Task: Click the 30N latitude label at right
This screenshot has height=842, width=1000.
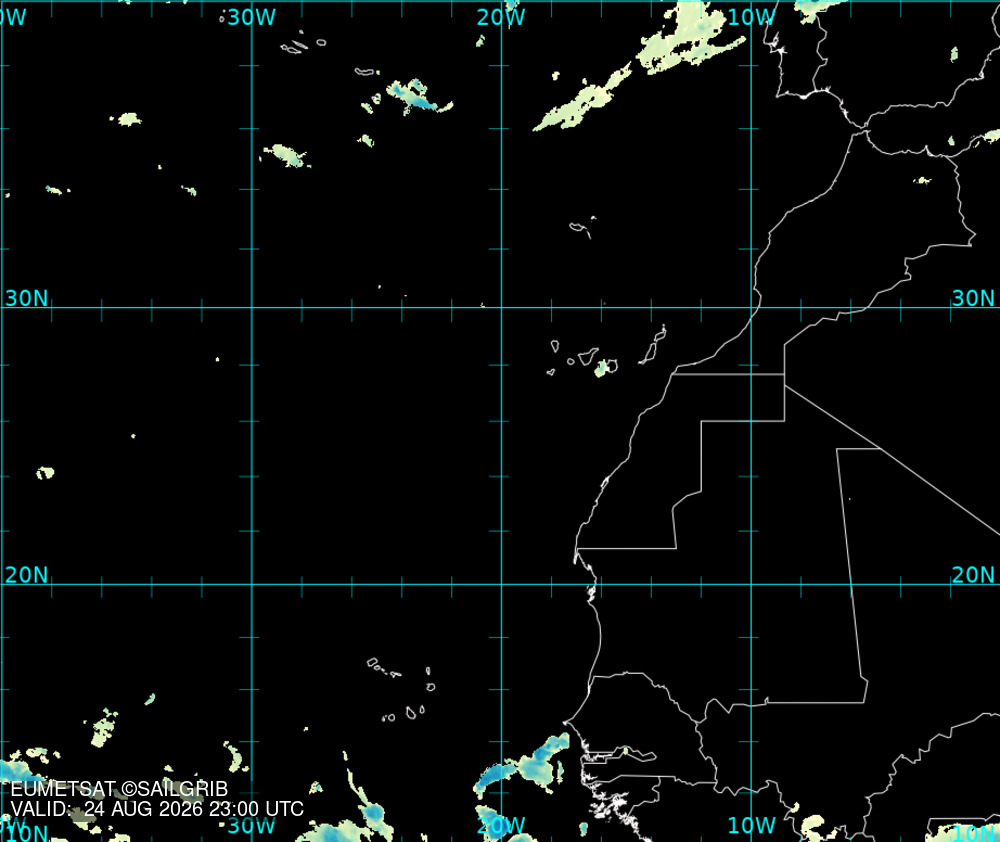Action: (x=973, y=298)
